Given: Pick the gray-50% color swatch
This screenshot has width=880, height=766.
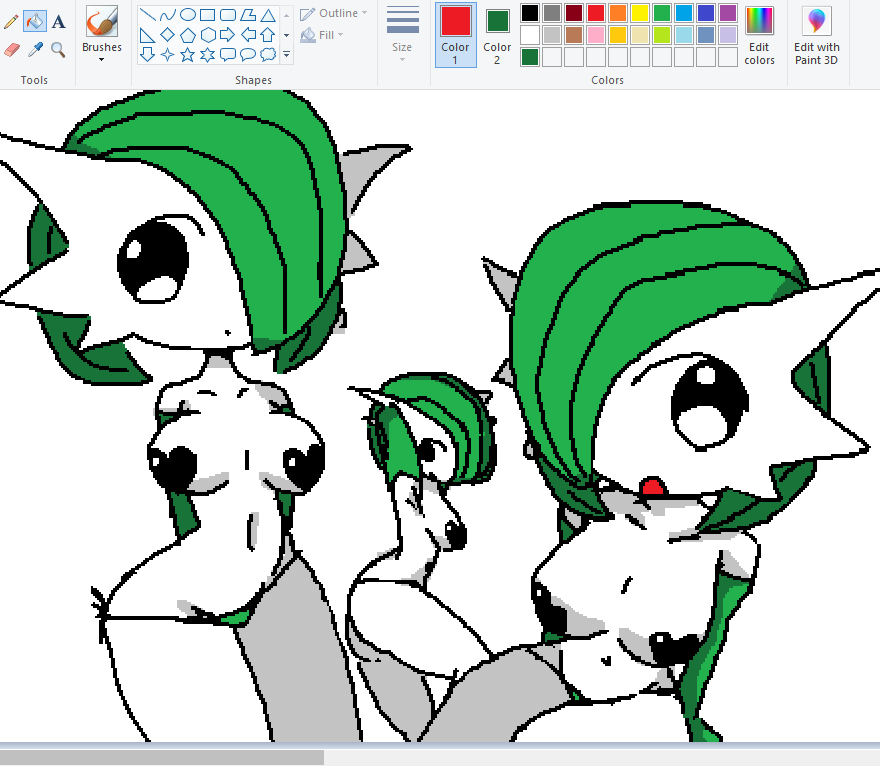Looking at the screenshot, I should pyautogui.click(x=552, y=13).
